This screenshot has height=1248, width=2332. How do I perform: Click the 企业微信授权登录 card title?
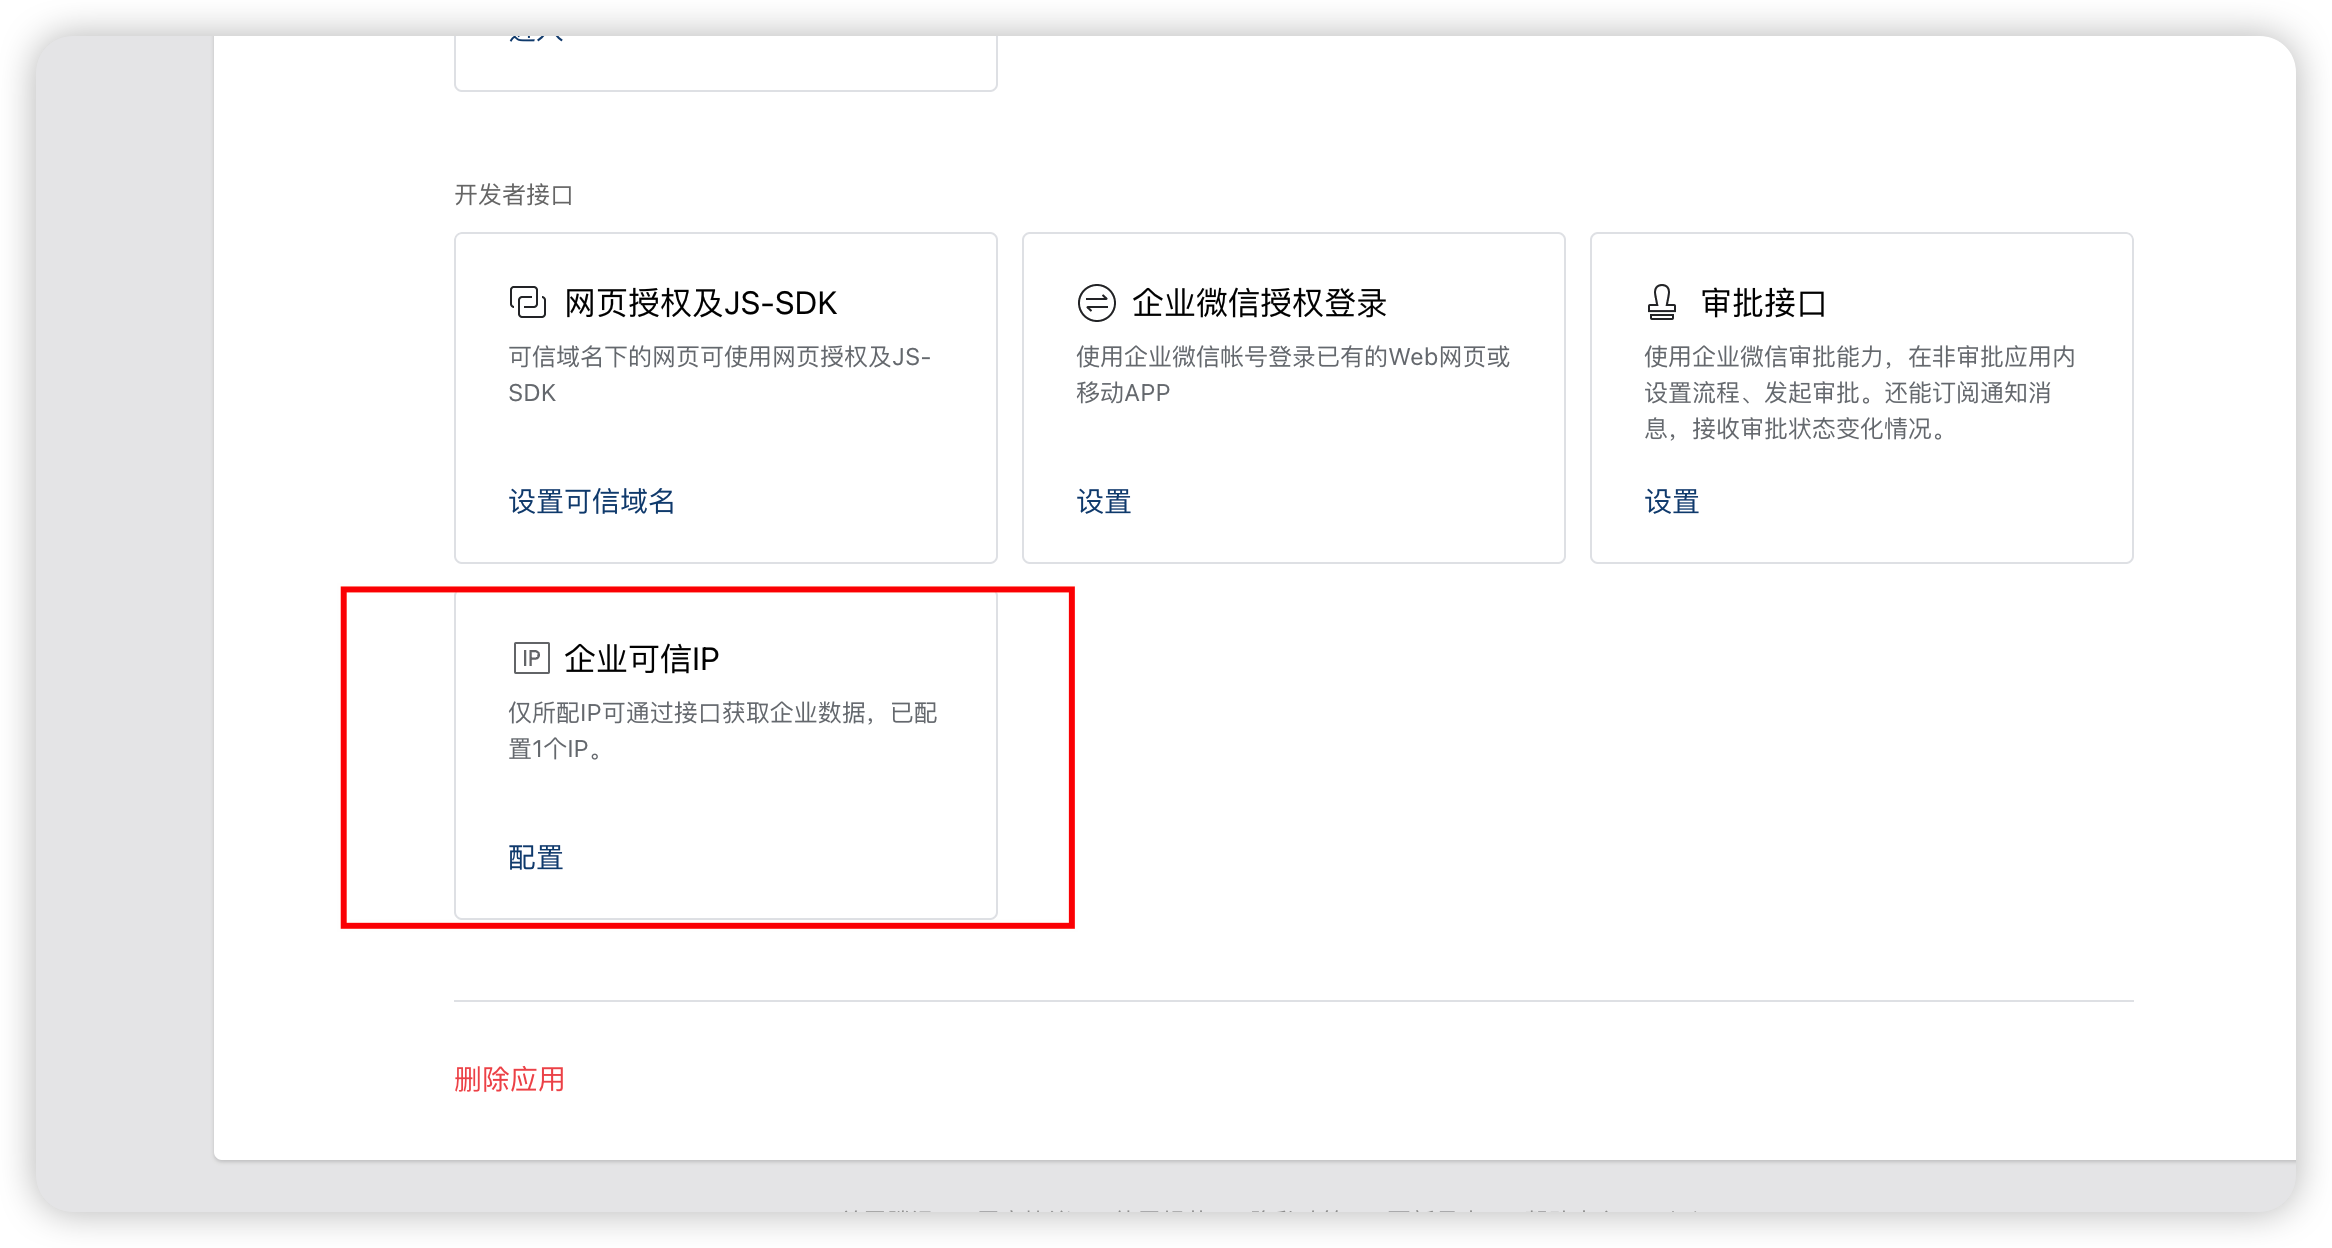click(1259, 303)
